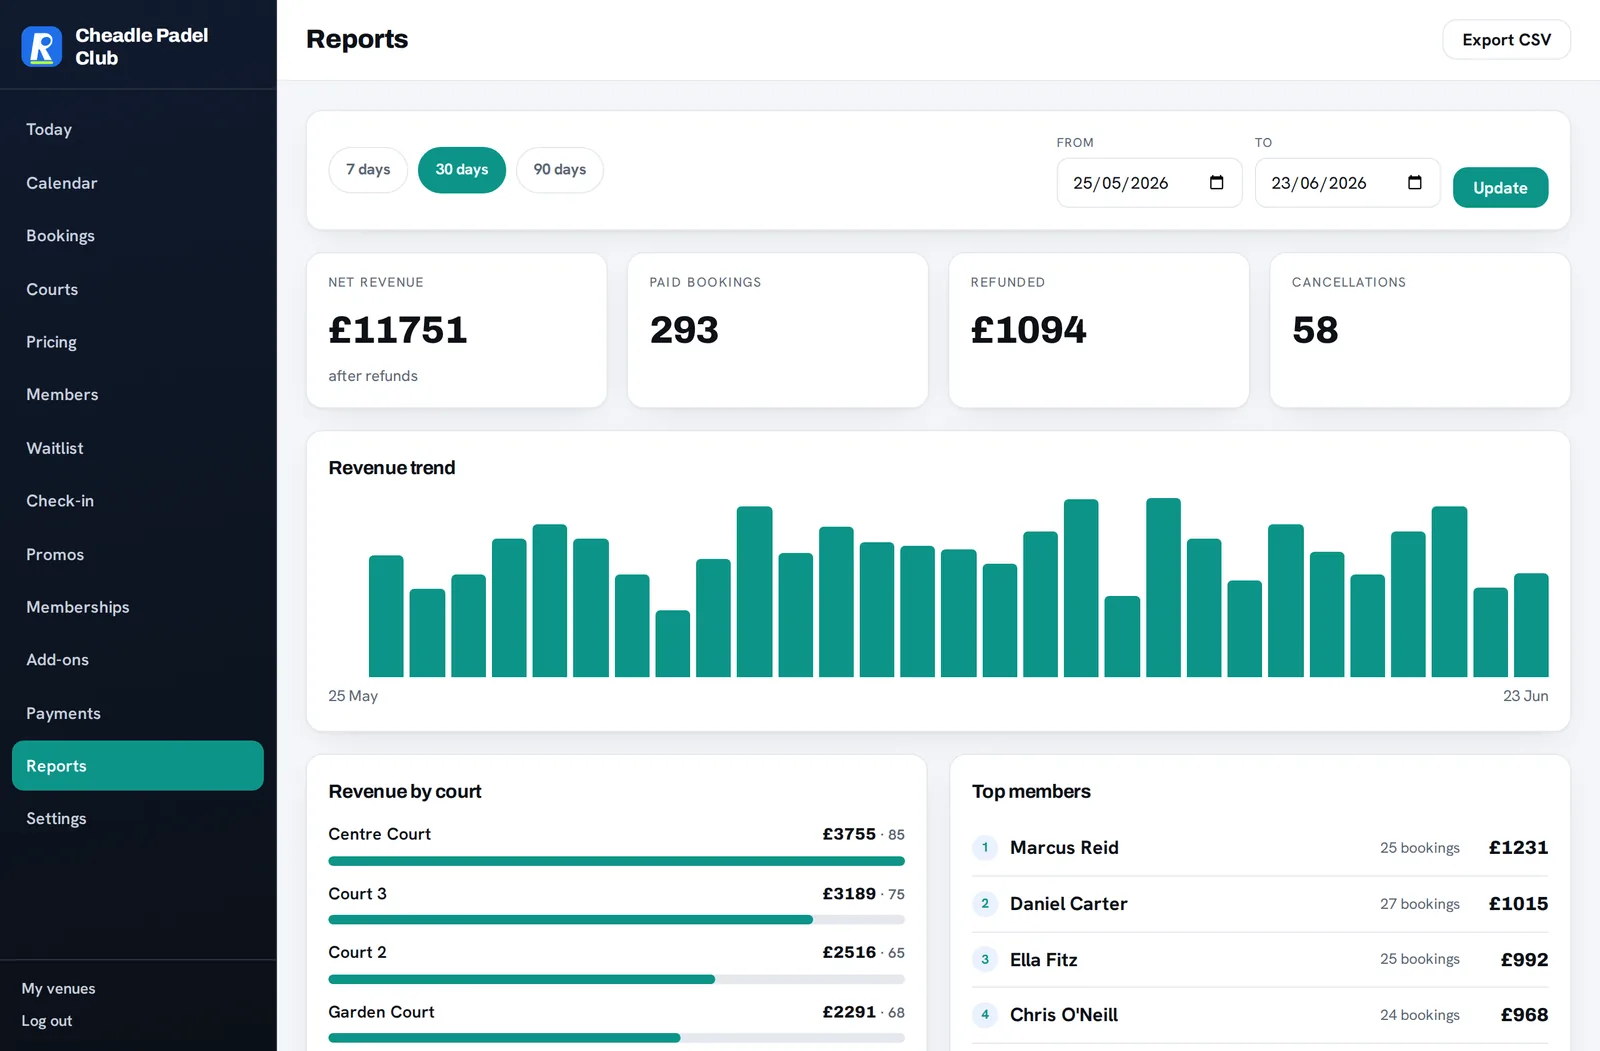The height and width of the screenshot is (1051, 1600).
Task: Click the Revenue trend heading
Action: [392, 468]
